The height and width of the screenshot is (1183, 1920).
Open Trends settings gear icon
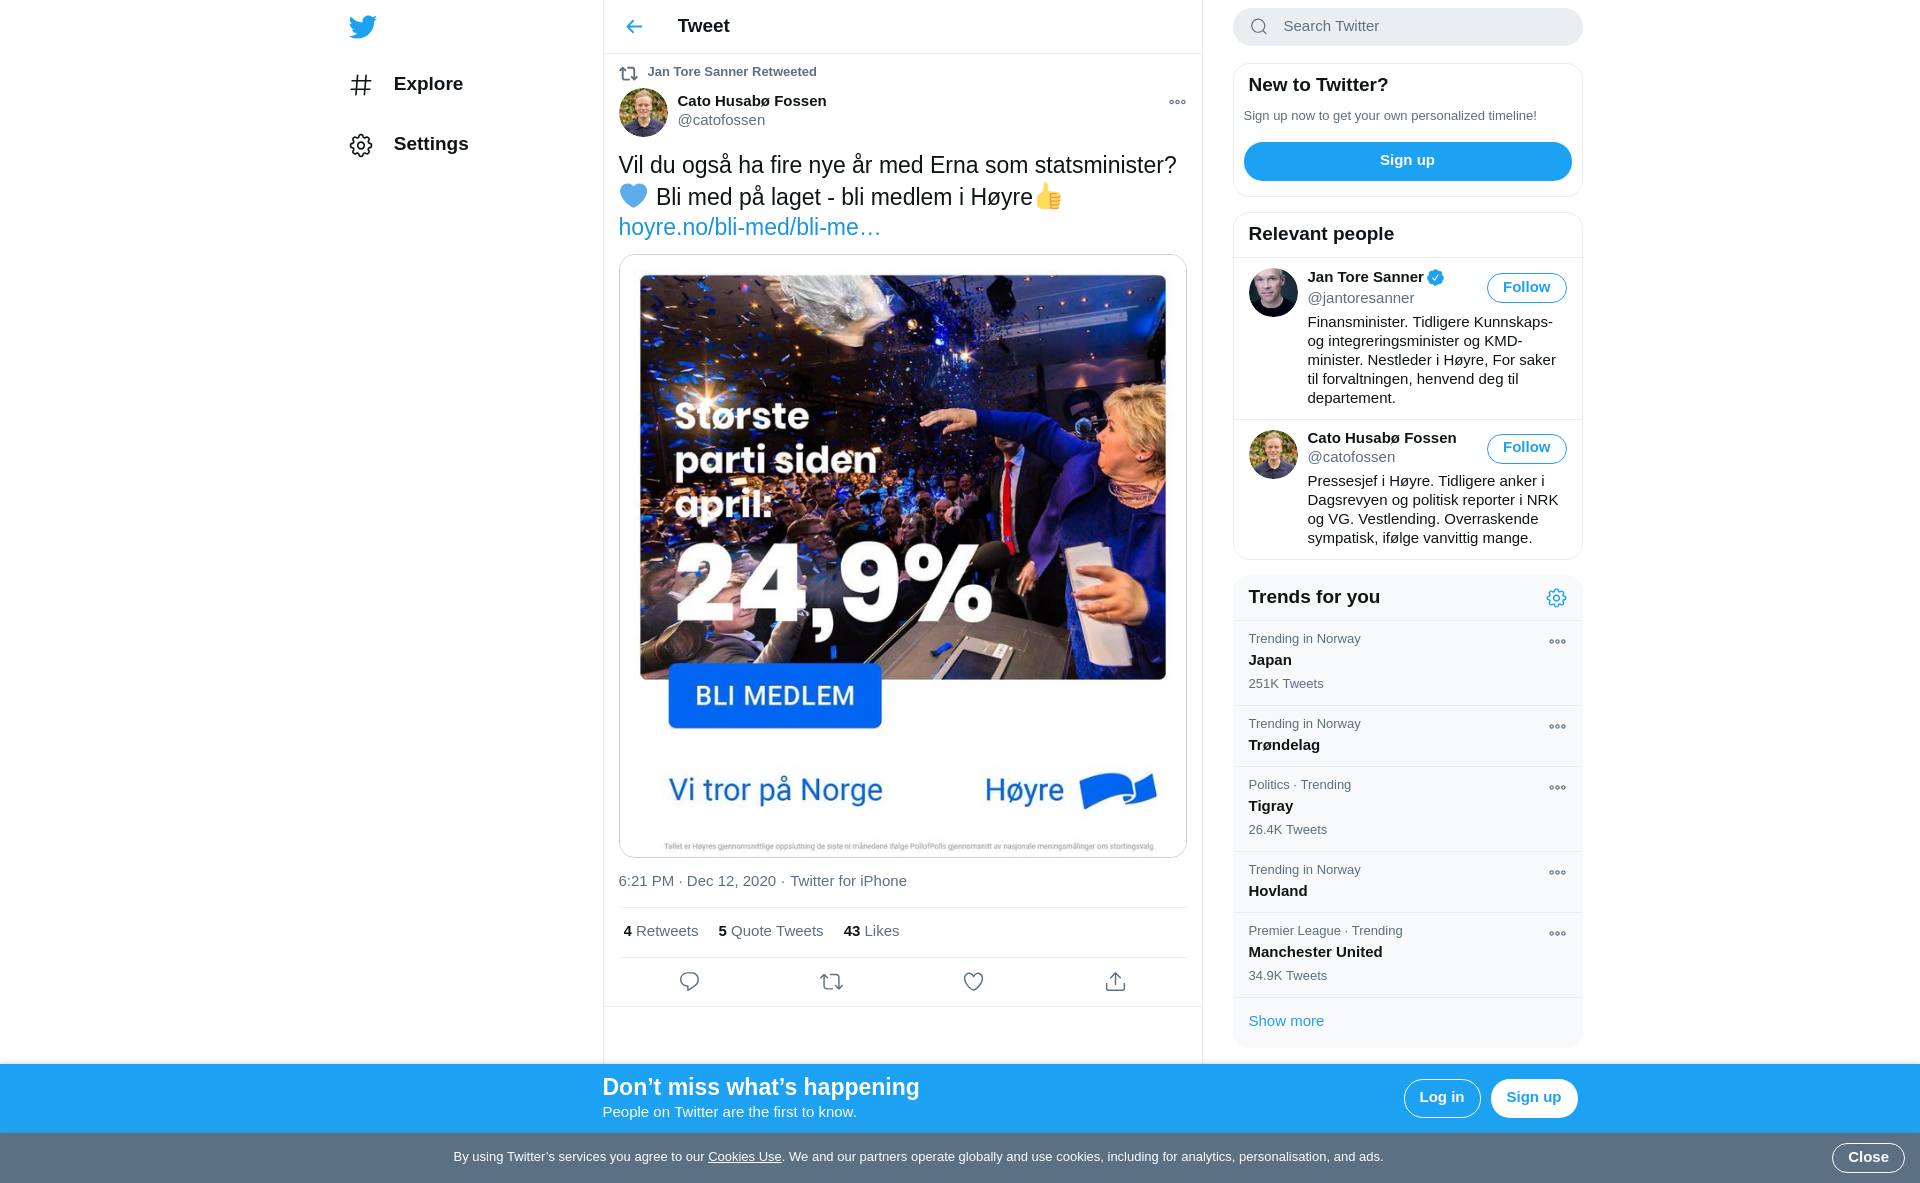pos(1556,598)
